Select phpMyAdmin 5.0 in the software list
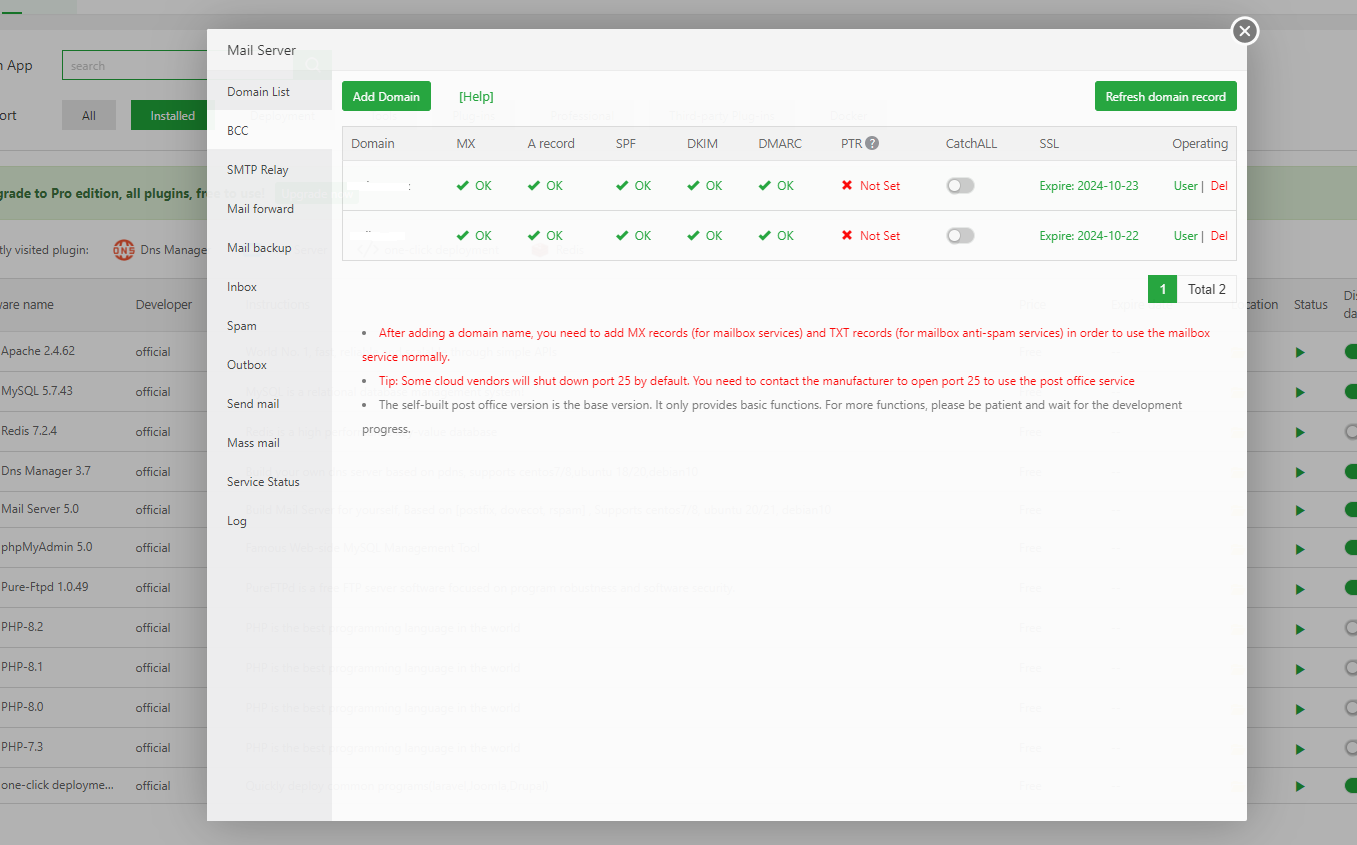The width and height of the screenshot is (1357, 845). point(47,547)
